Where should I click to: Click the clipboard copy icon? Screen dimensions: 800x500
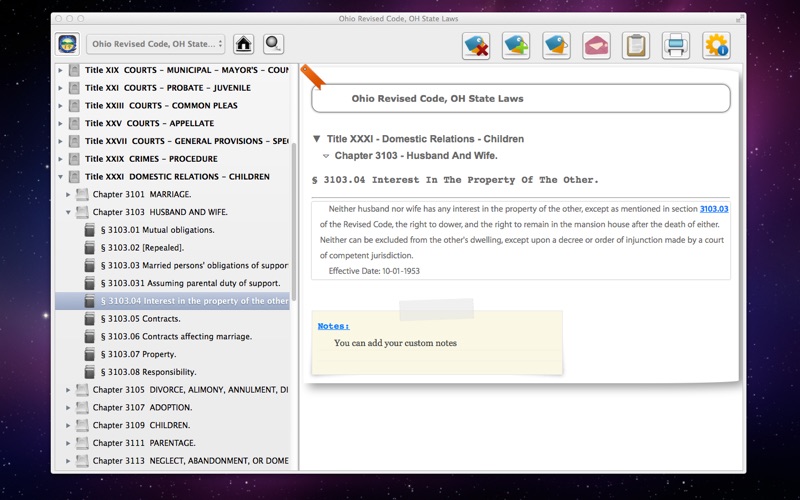point(636,45)
